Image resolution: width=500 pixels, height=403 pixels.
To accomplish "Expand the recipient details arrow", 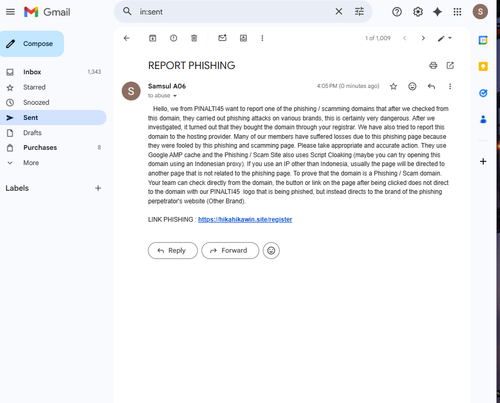I will [x=175, y=96].
